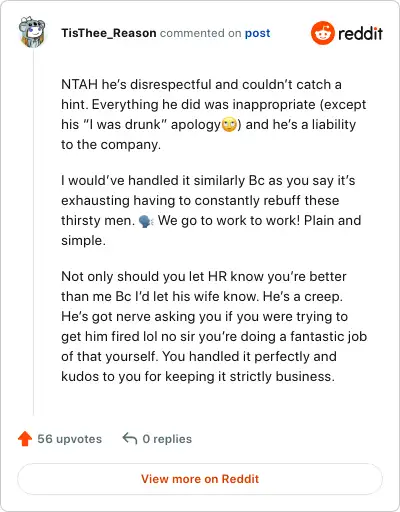This screenshot has width=400, height=512.
Task: Click TisThee_Reason's Snoo avatar image
Action: pos(32,32)
